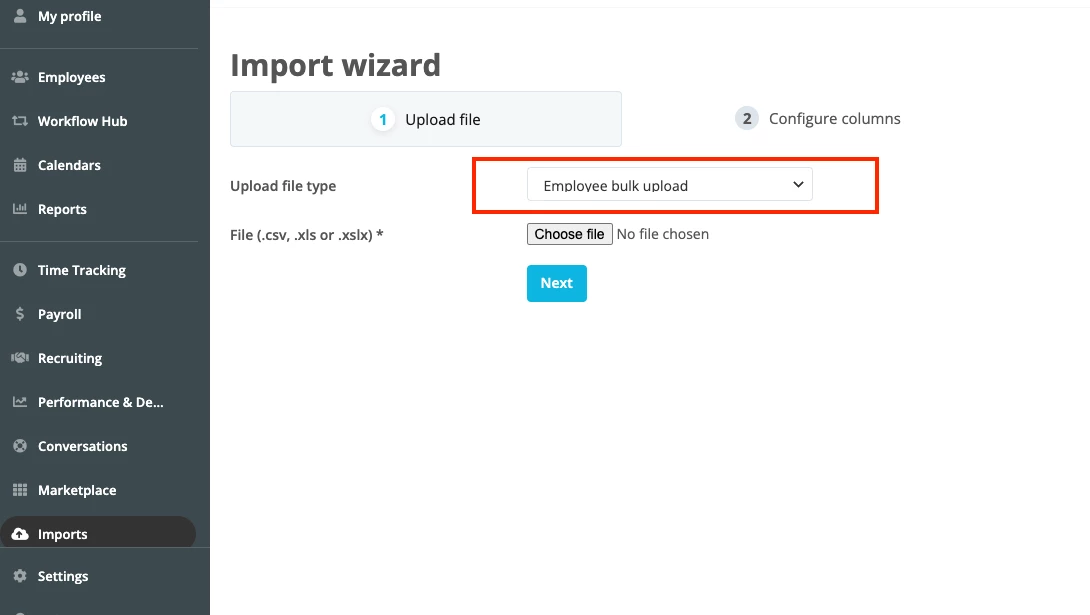Viewport: 1090px width, 615px height.
Task: Select the Upload file step tab
Action: (425, 119)
